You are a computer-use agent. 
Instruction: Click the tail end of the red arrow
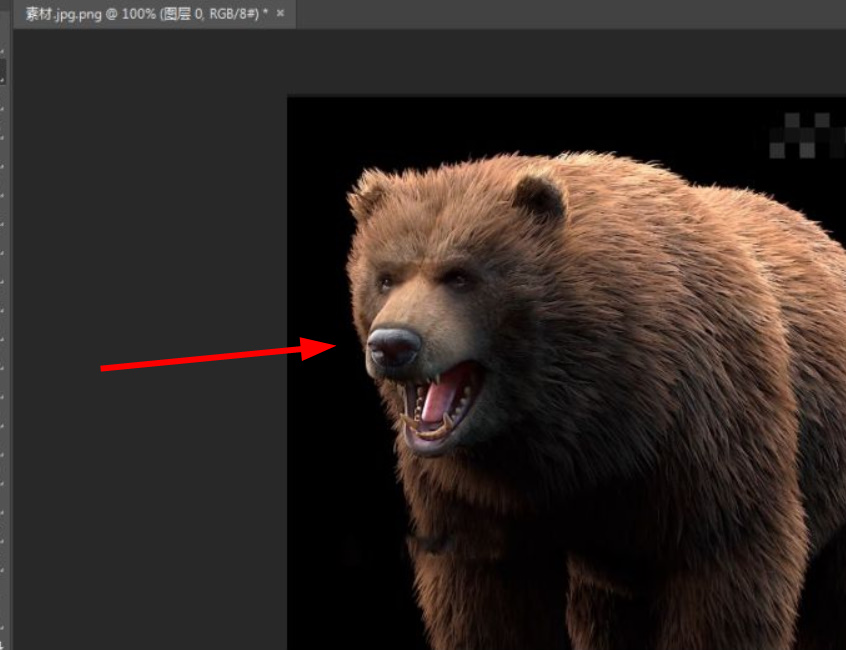click(x=104, y=368)
